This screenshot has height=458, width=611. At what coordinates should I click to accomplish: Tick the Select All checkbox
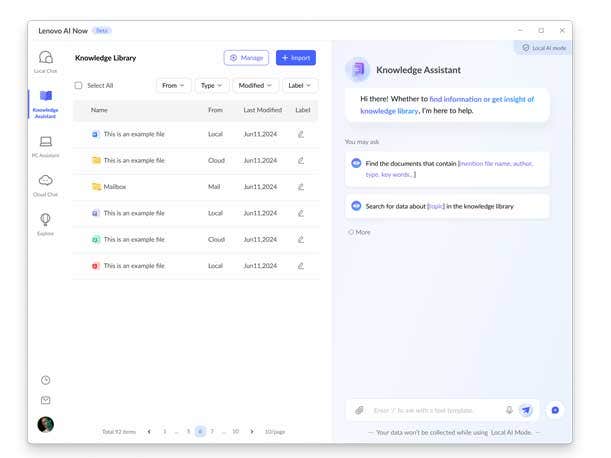[79, 86]
